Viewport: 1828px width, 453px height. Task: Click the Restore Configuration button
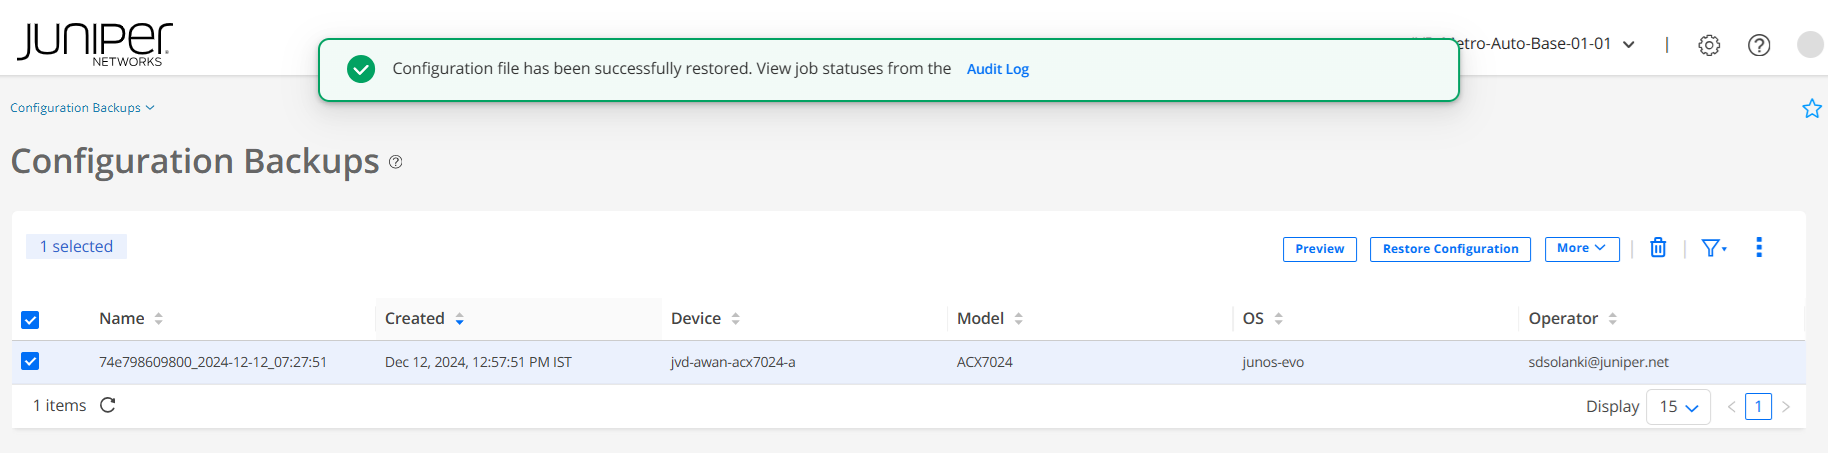[1450, 249]
